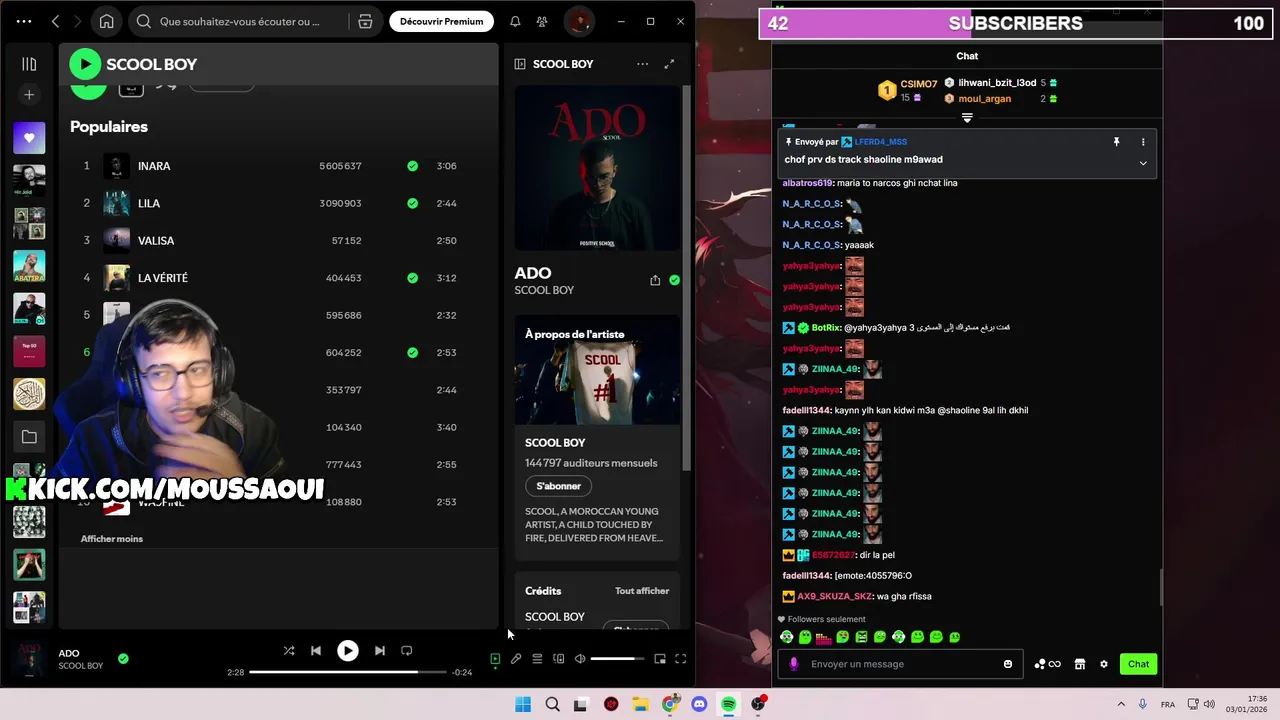
Task: Open emoji picker in chat
Action: click(x=1007, y=664)
